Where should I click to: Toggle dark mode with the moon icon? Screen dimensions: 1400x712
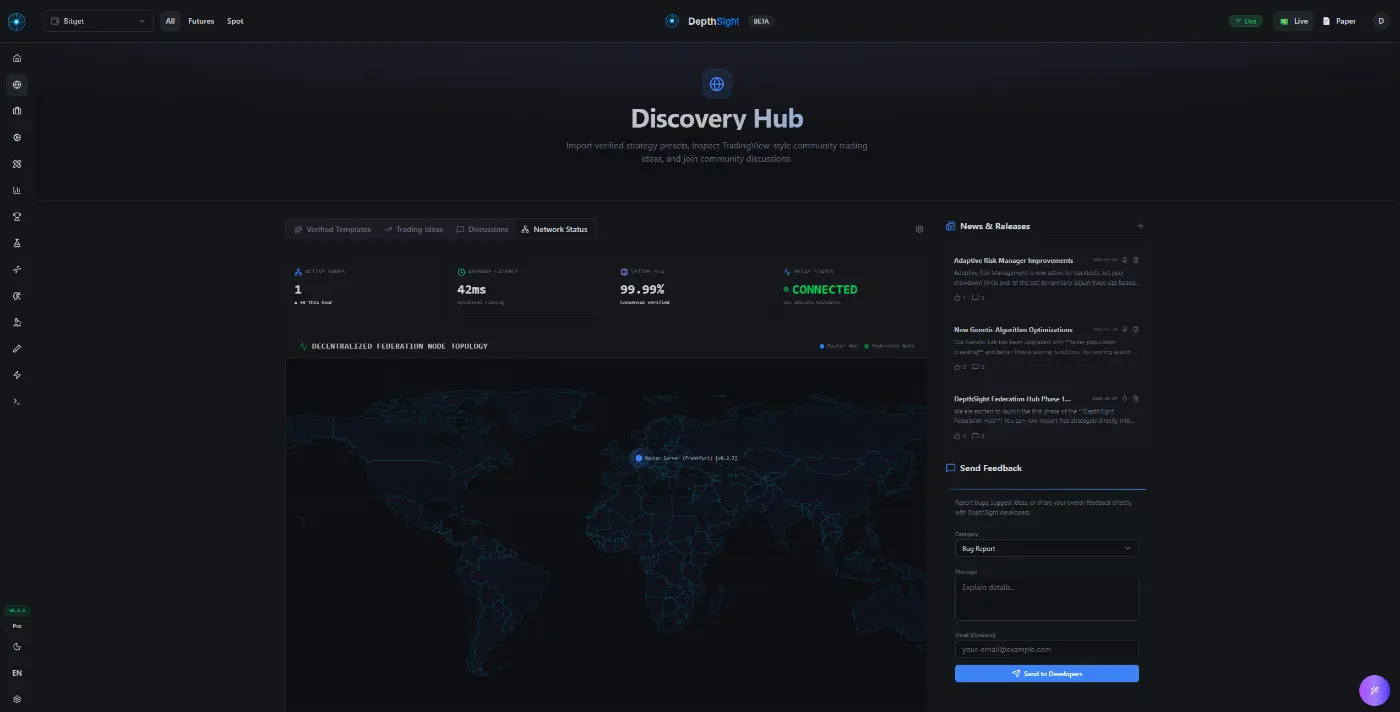17,647
